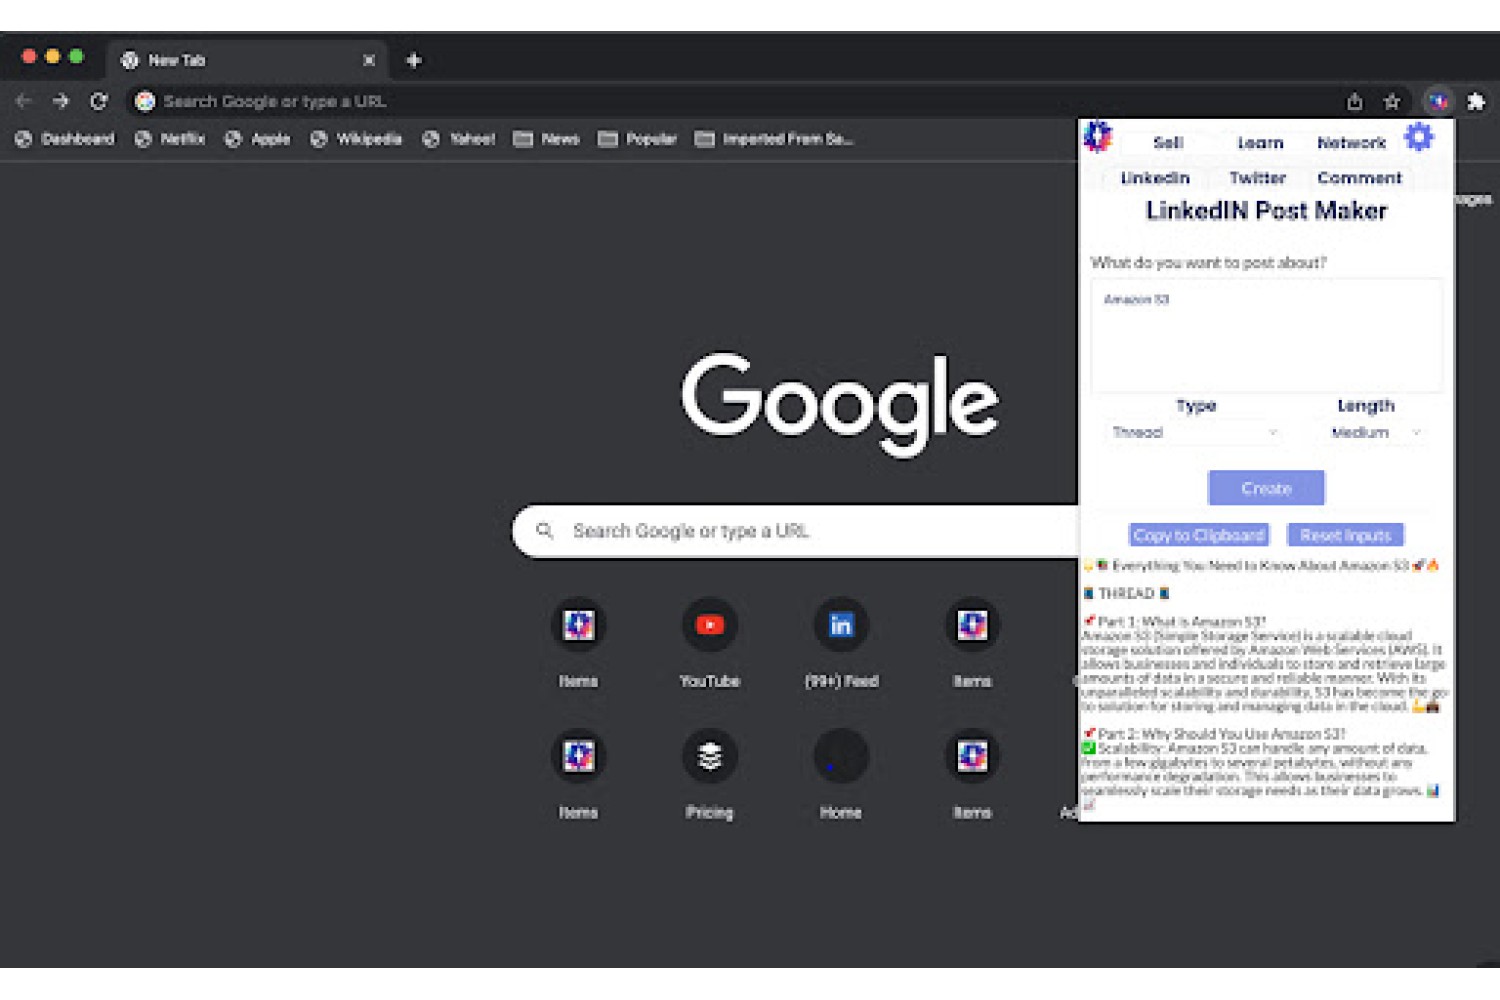Select the New Tab browser tab
The height and width of the screenshot is (1000, 1500).
tap(247, 60)
